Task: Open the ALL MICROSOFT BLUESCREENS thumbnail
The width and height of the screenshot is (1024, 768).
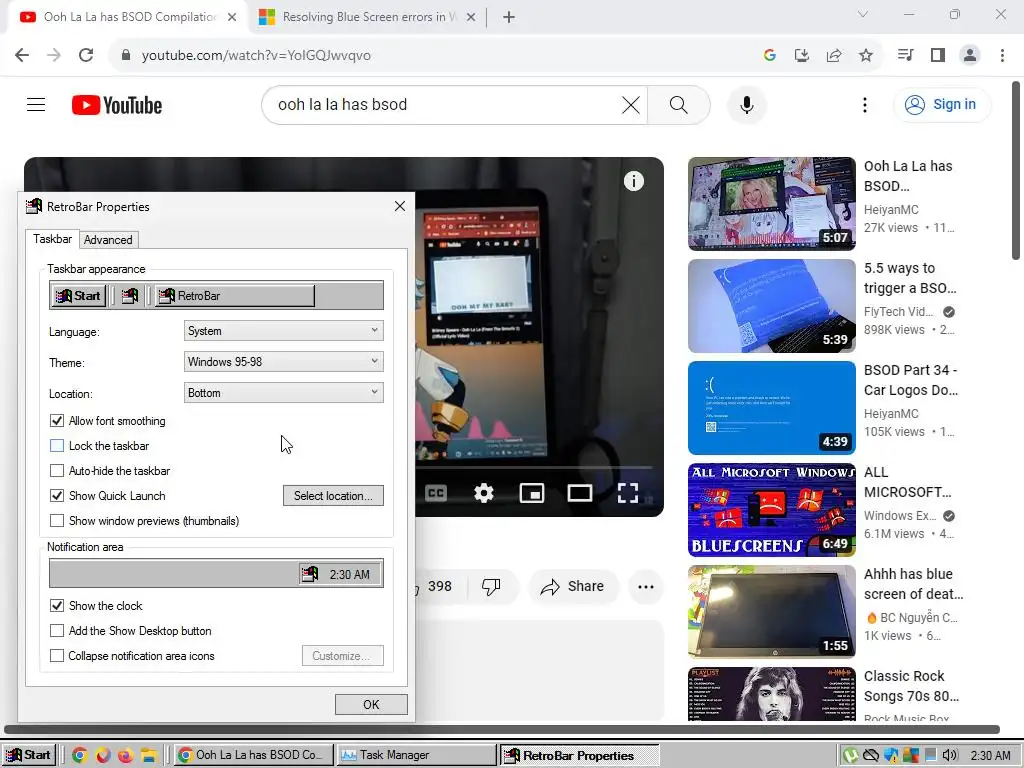Action: [x=772, y=509]
